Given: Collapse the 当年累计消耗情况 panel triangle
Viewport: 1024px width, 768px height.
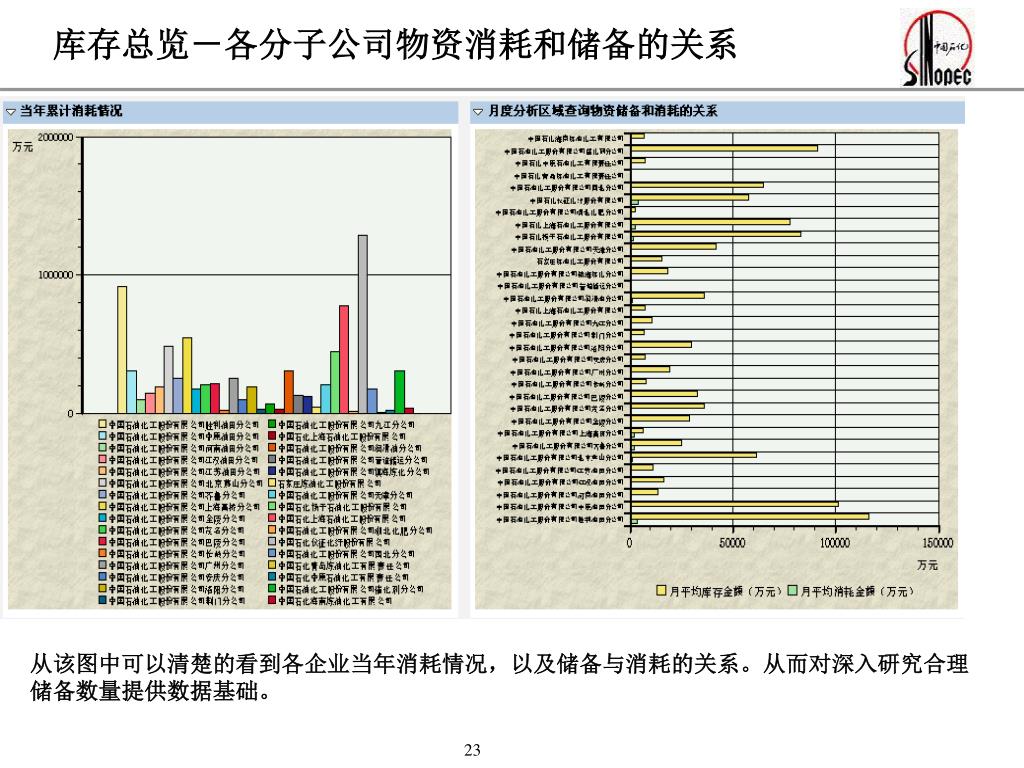Looking at the screenshot, I should click(11, 112).
